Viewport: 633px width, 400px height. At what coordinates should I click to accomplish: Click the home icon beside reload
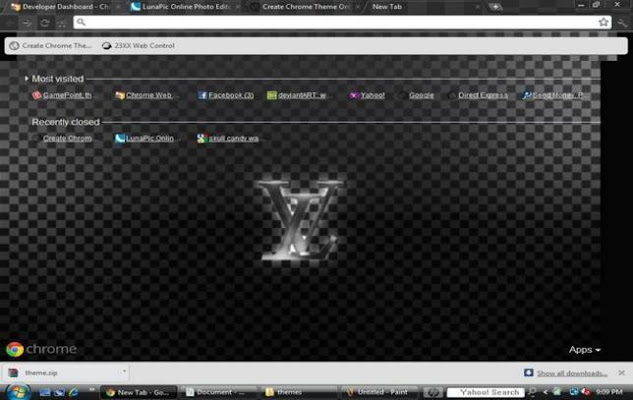click(61, 23)
